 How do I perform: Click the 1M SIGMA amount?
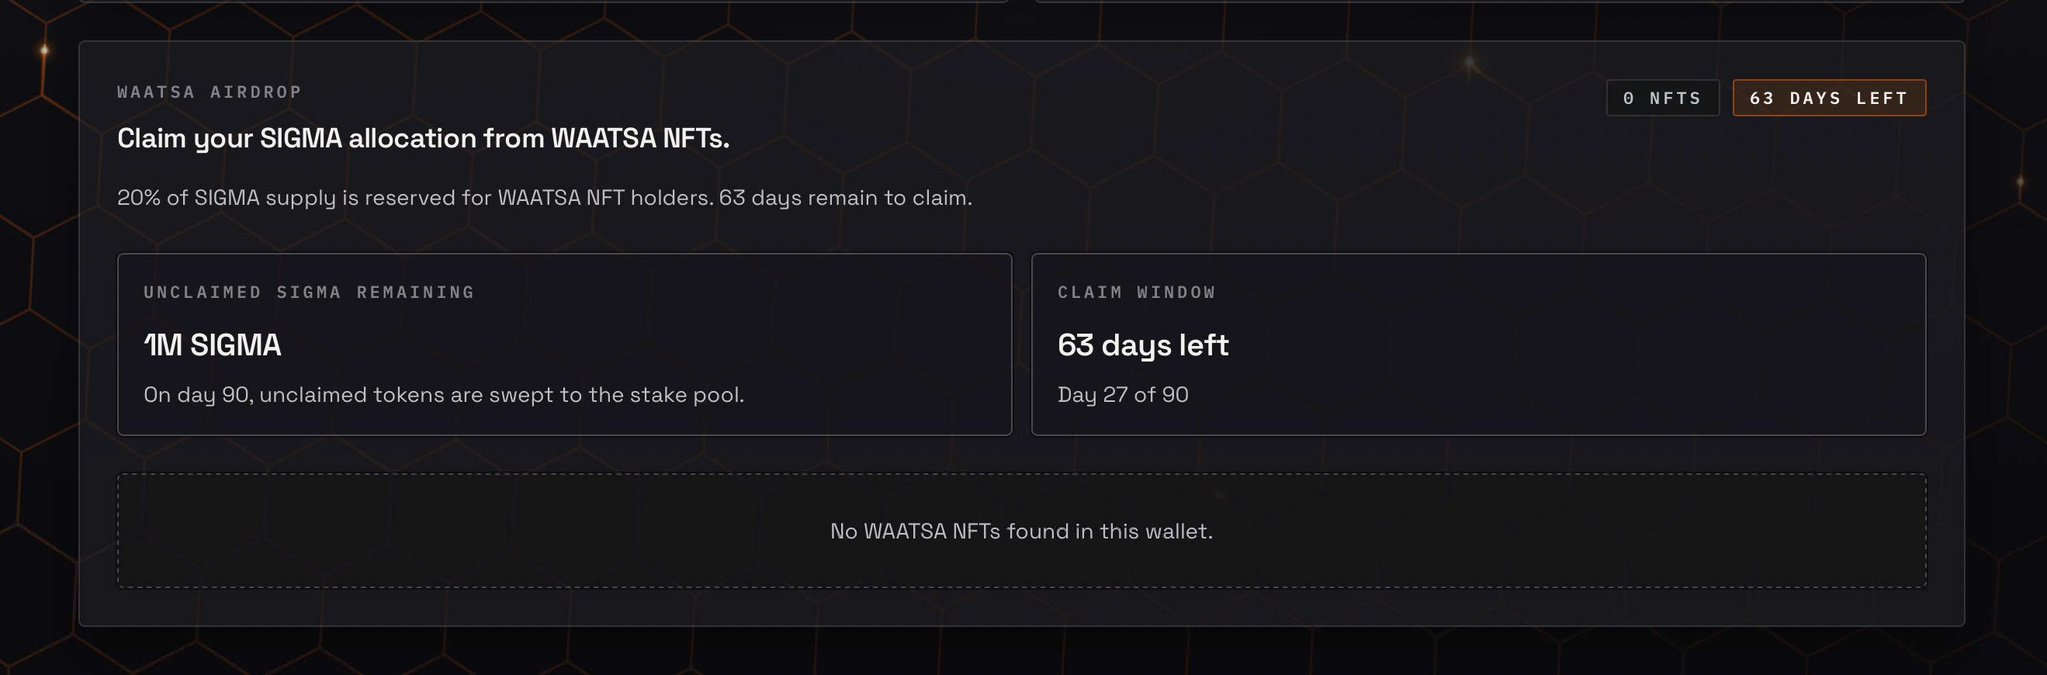[x=212, y=345]
